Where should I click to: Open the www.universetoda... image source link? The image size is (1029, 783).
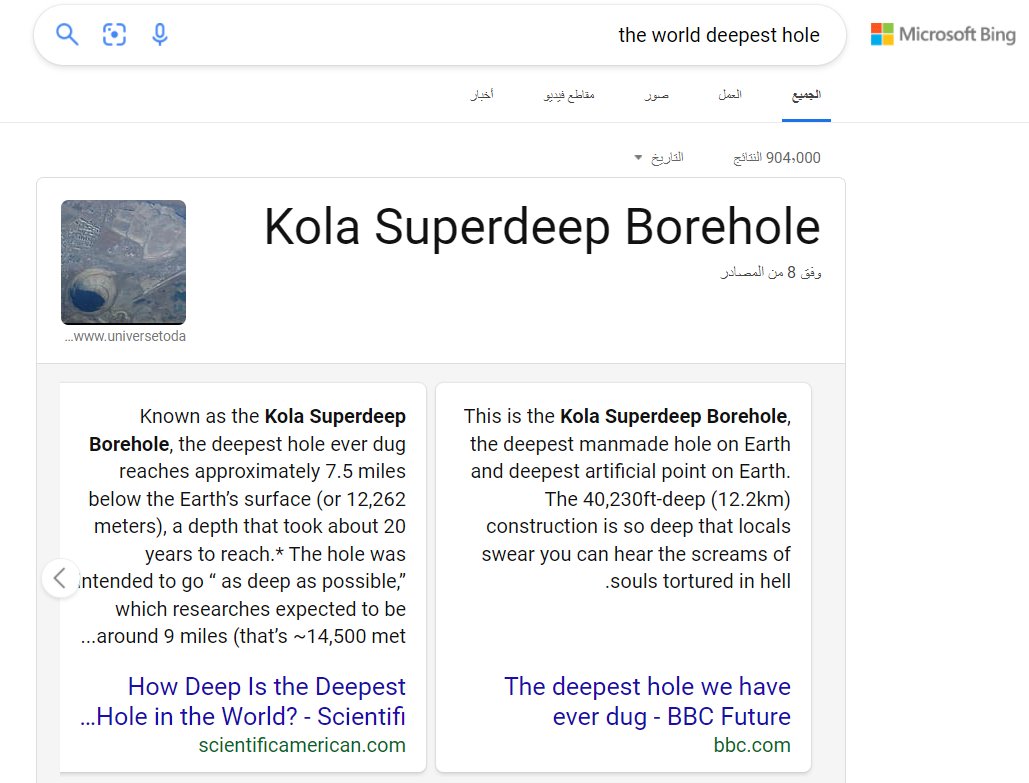125,336
